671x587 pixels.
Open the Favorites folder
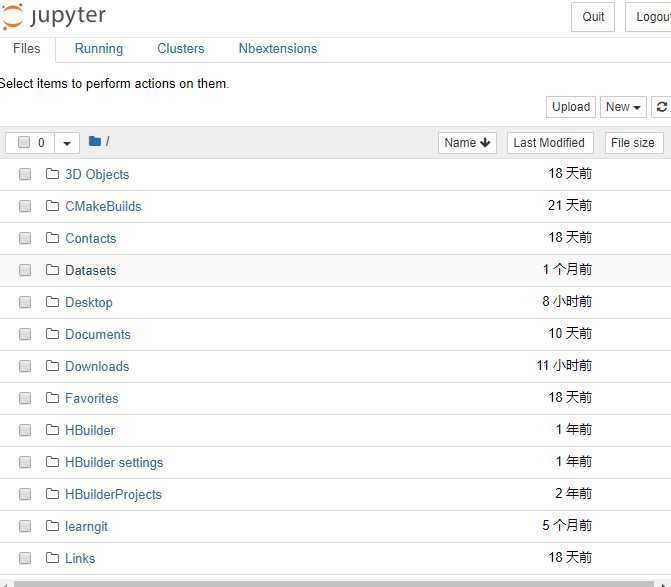click(92, 399)
